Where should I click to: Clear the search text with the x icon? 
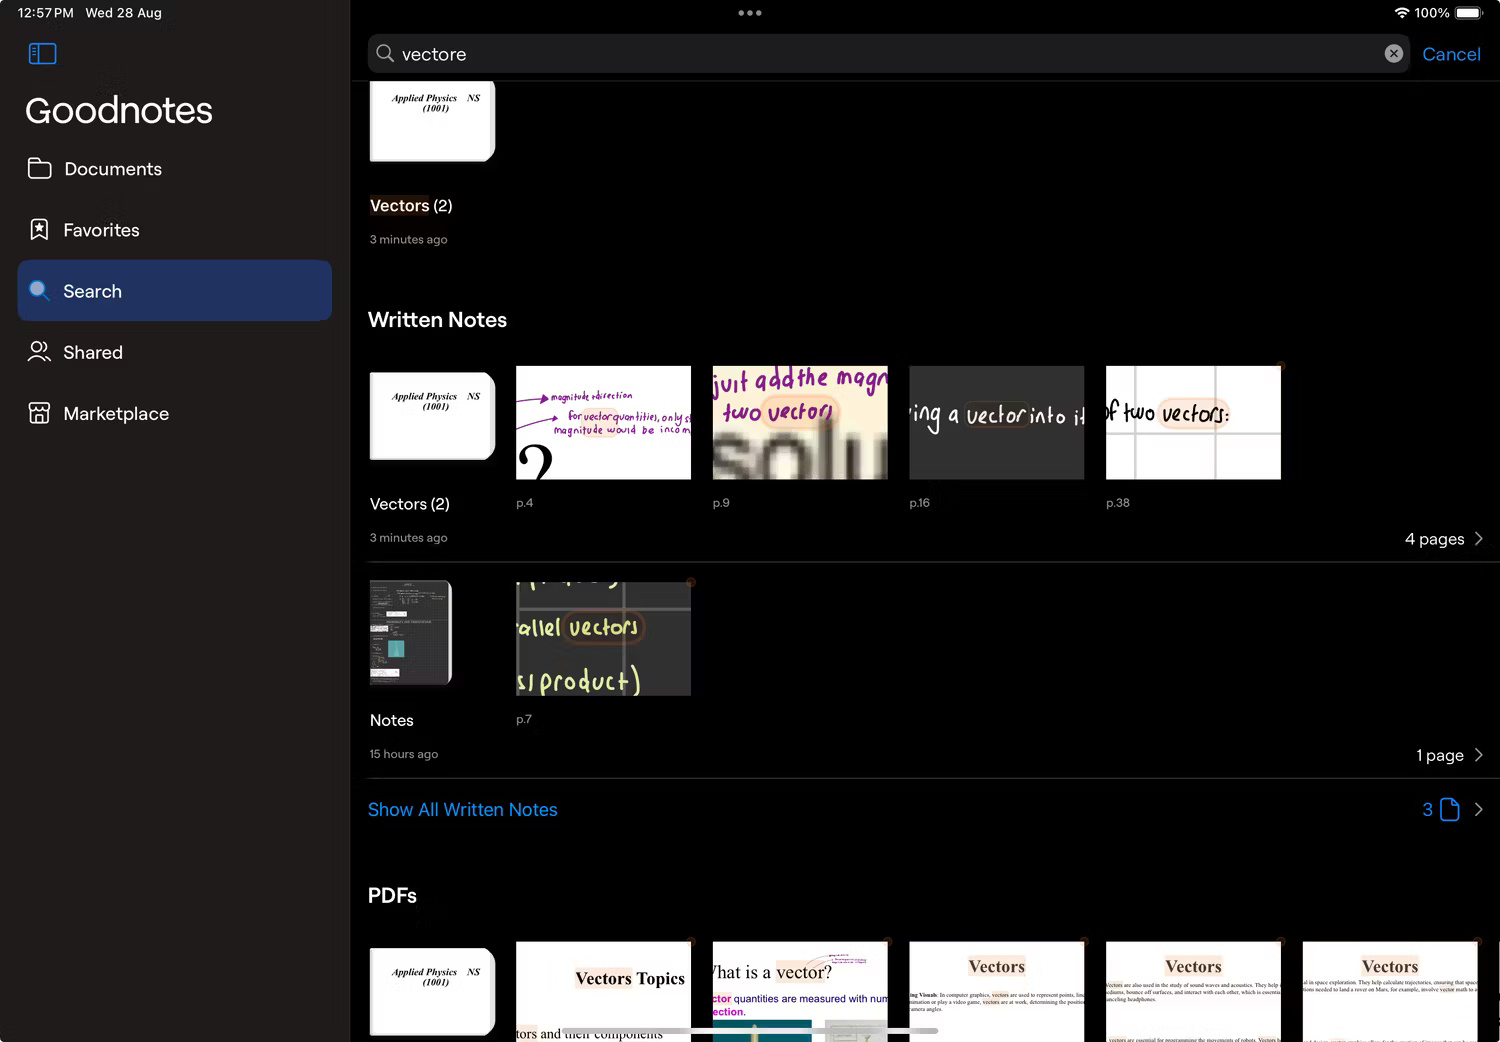[1393, 53]
